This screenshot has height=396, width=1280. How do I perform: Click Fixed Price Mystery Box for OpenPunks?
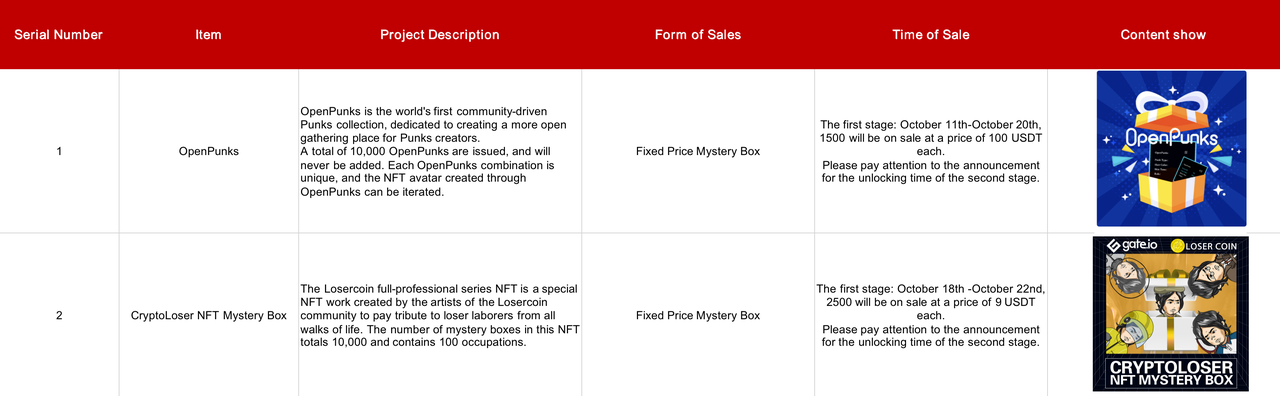click(698, 151)
